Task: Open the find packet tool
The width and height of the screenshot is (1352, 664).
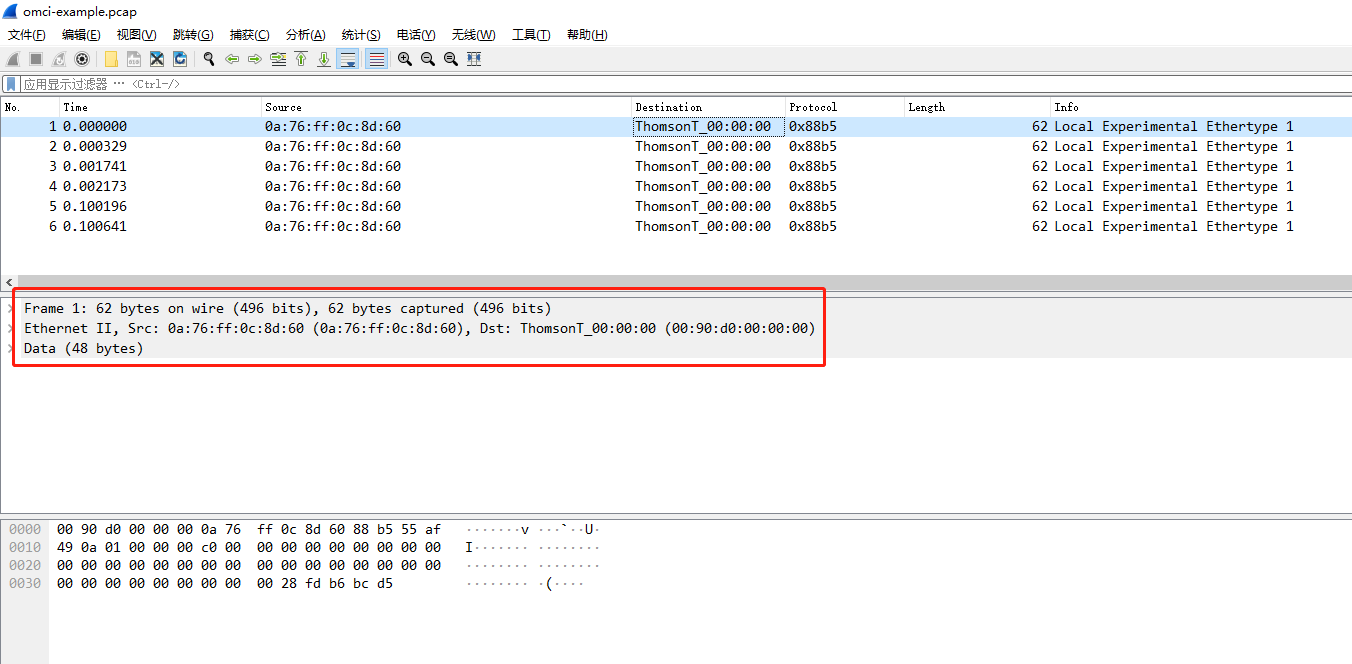Action: [209, 58]
